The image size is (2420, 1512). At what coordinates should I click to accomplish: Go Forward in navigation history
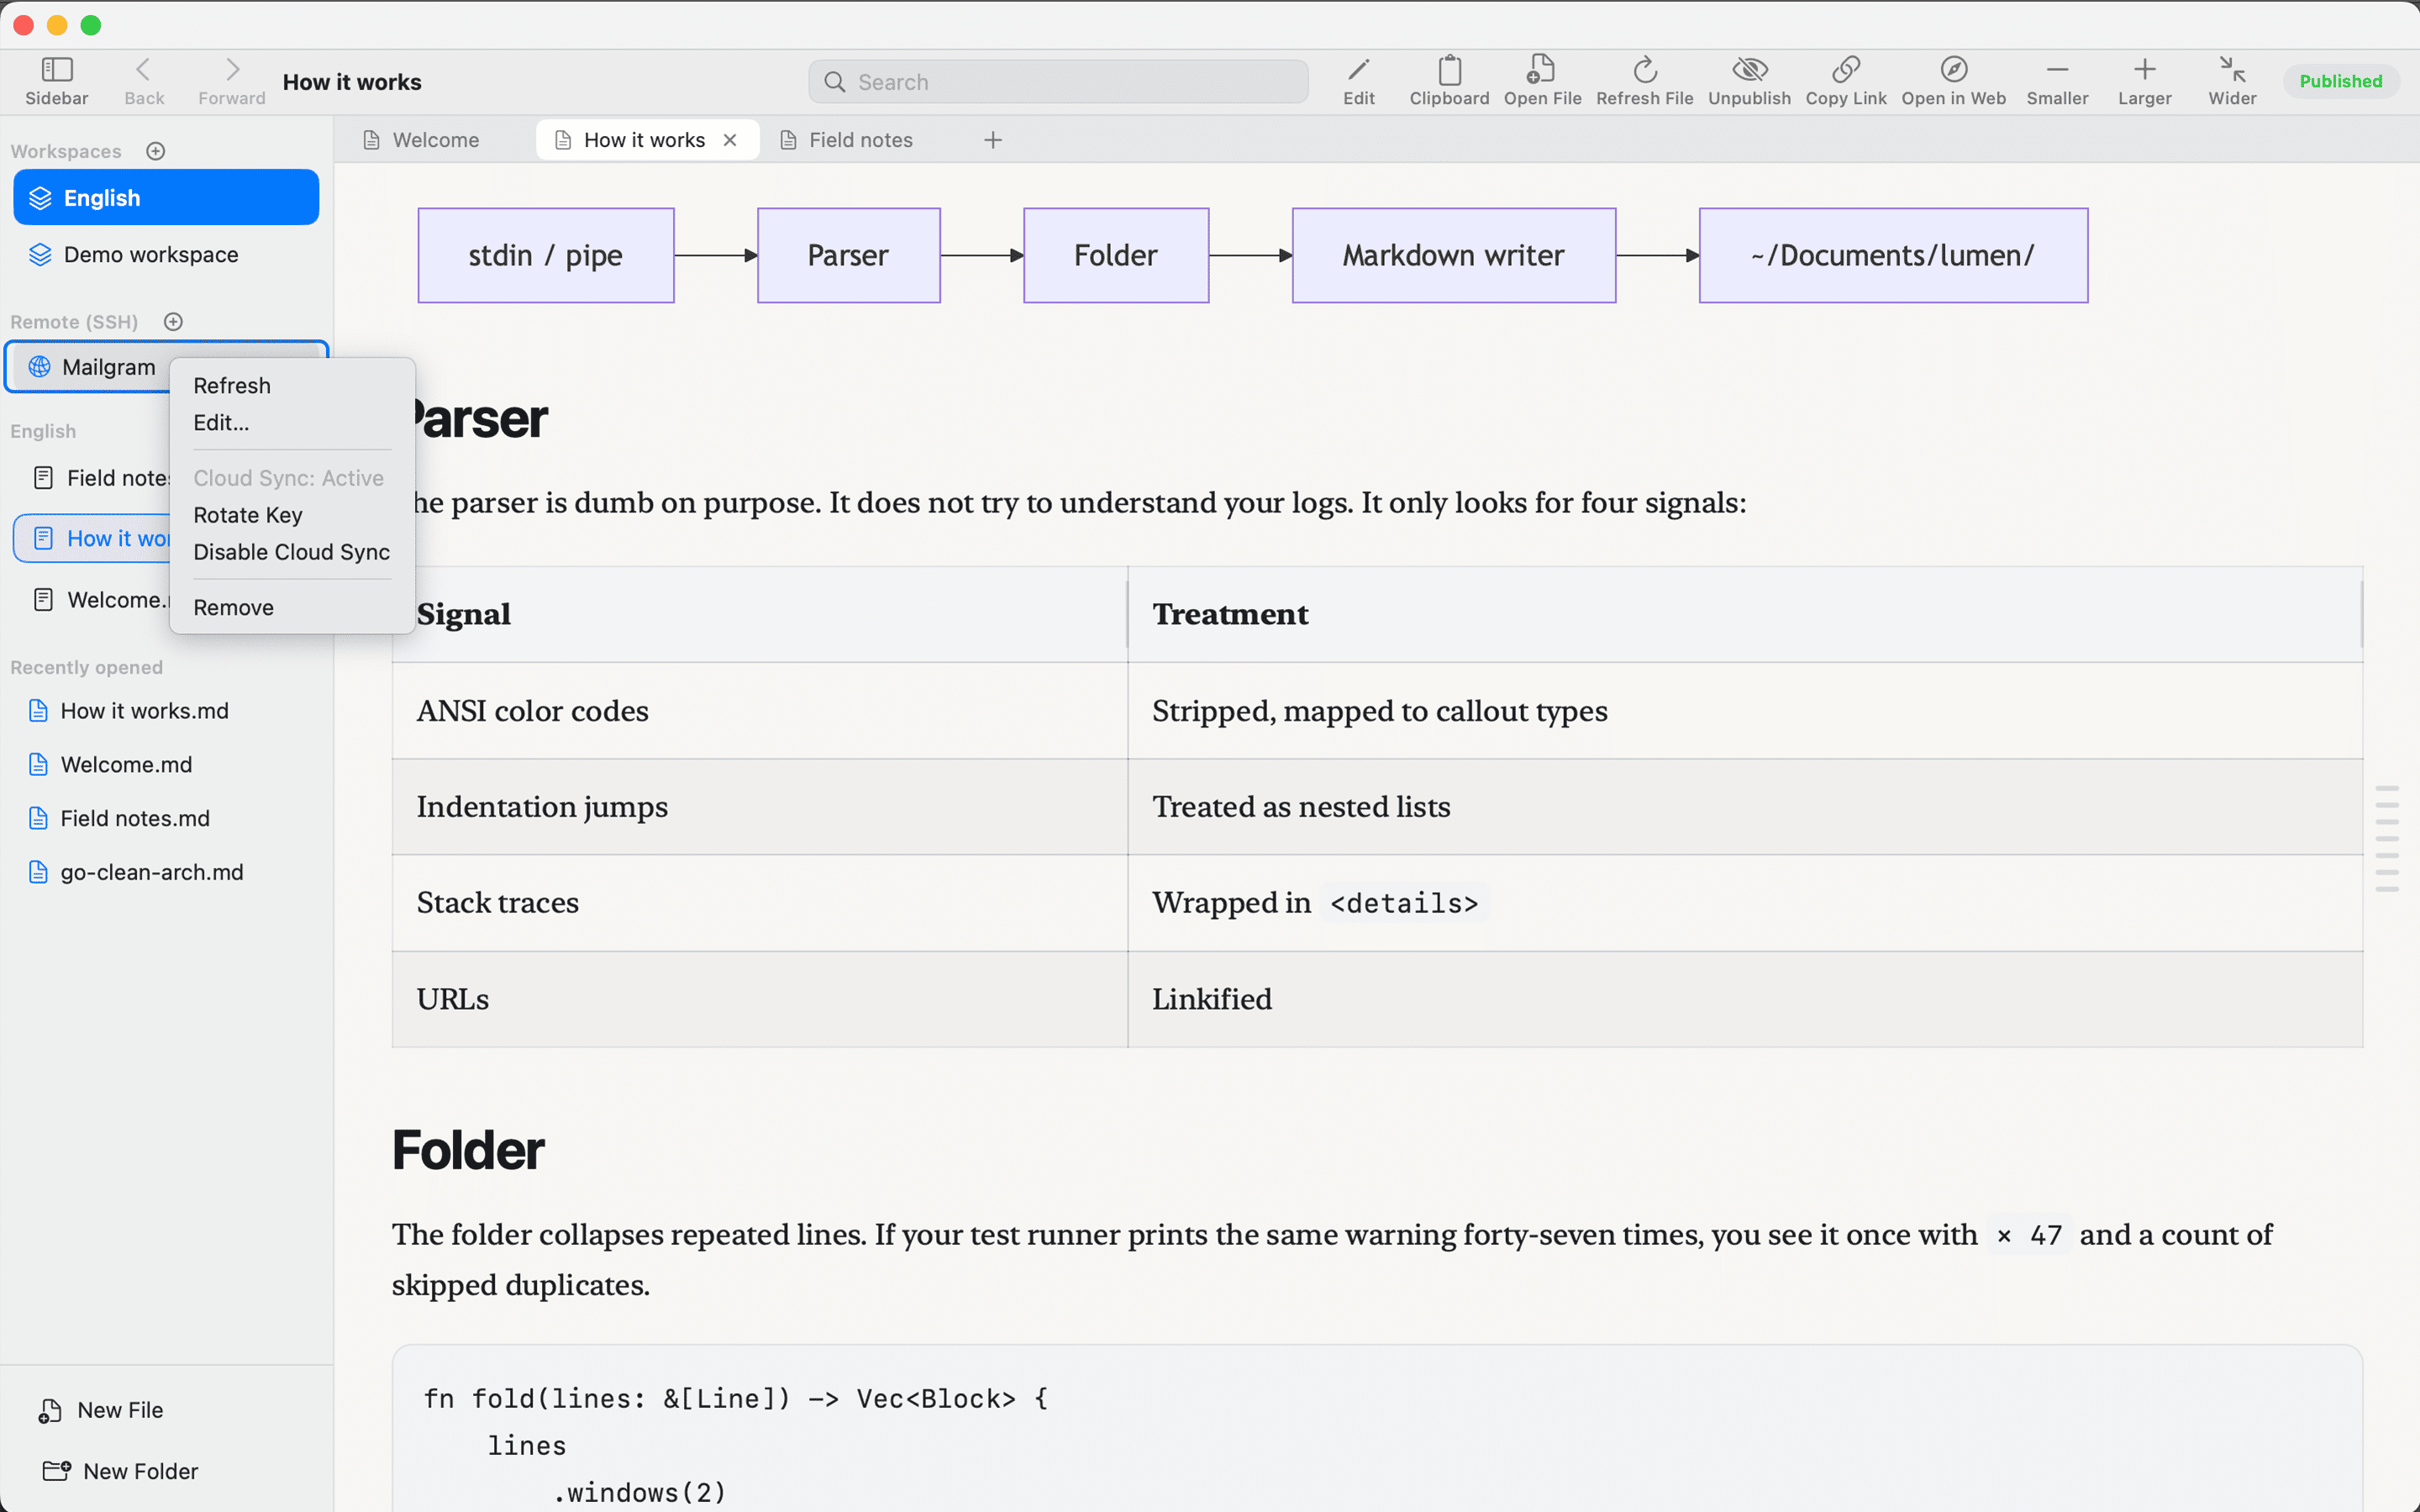[x=231, y=81]
